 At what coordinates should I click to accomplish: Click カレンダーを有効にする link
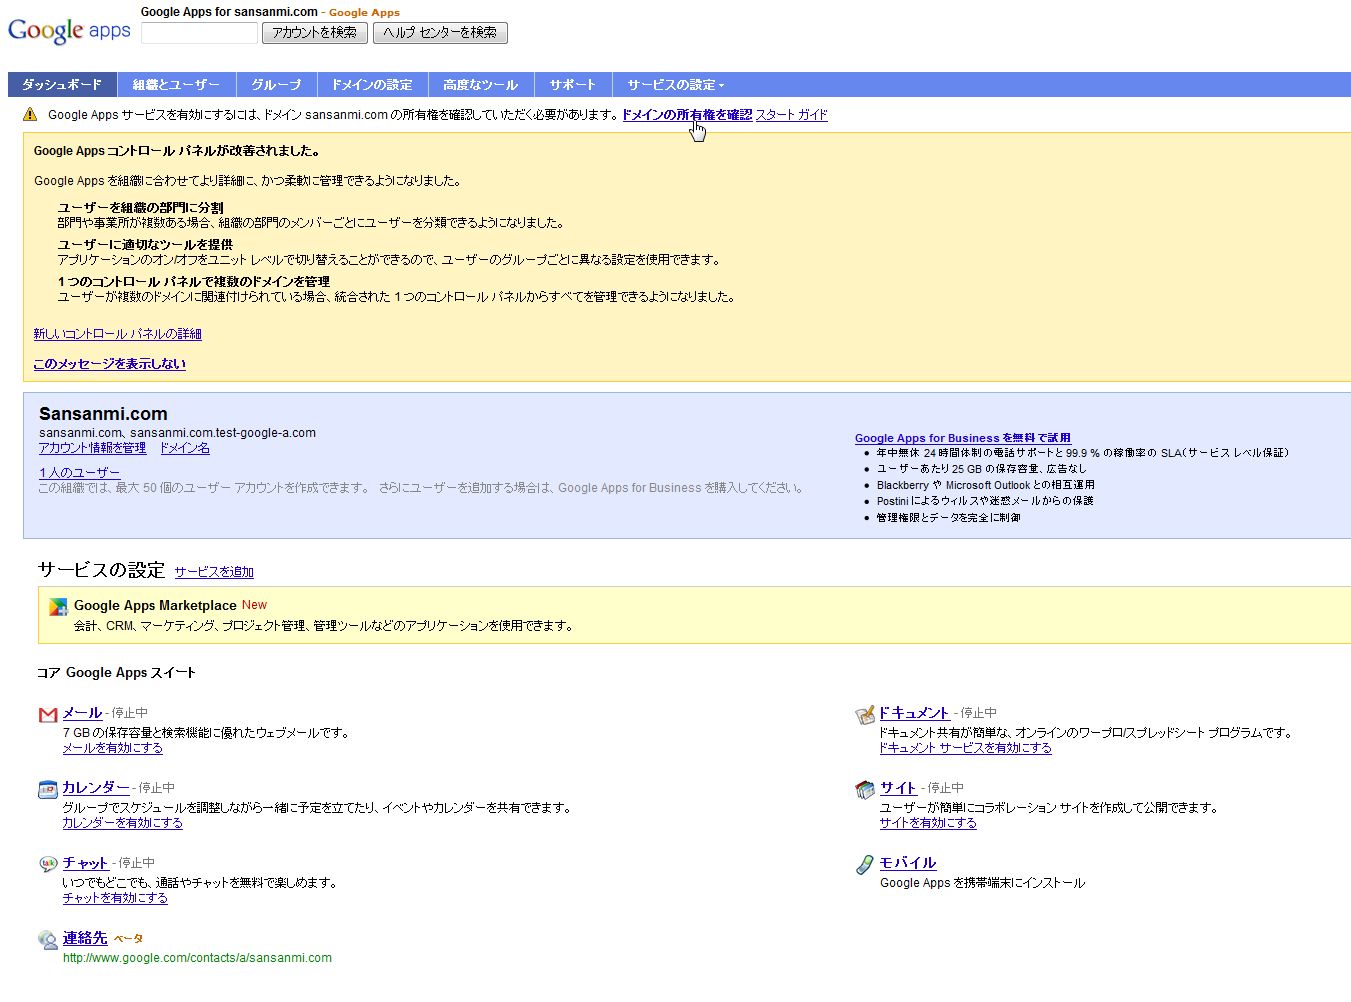tap(123, 823)
